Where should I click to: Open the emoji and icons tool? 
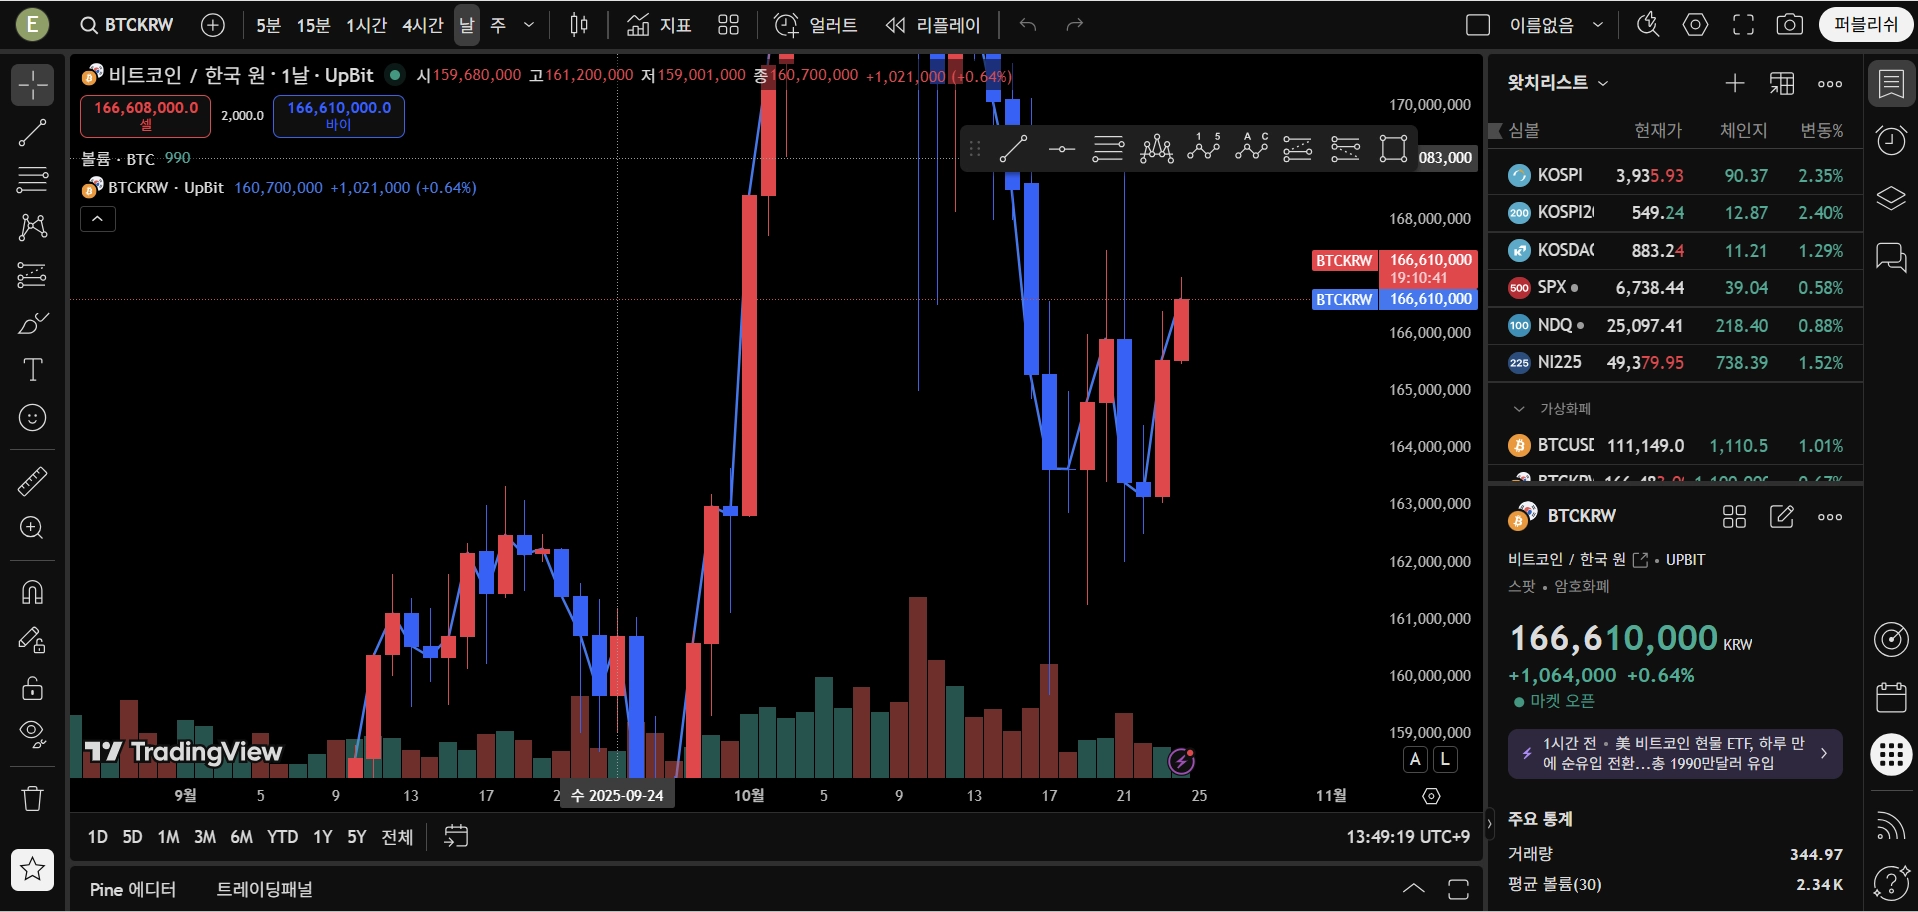[32, 418]
